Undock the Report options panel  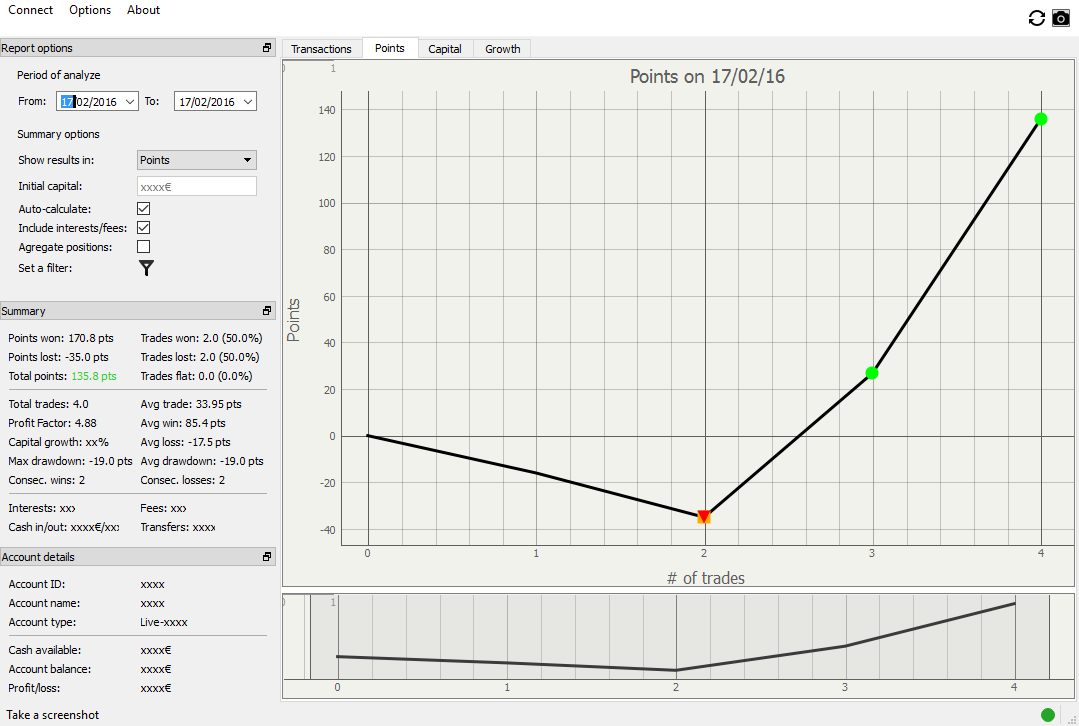coord(267,47)
